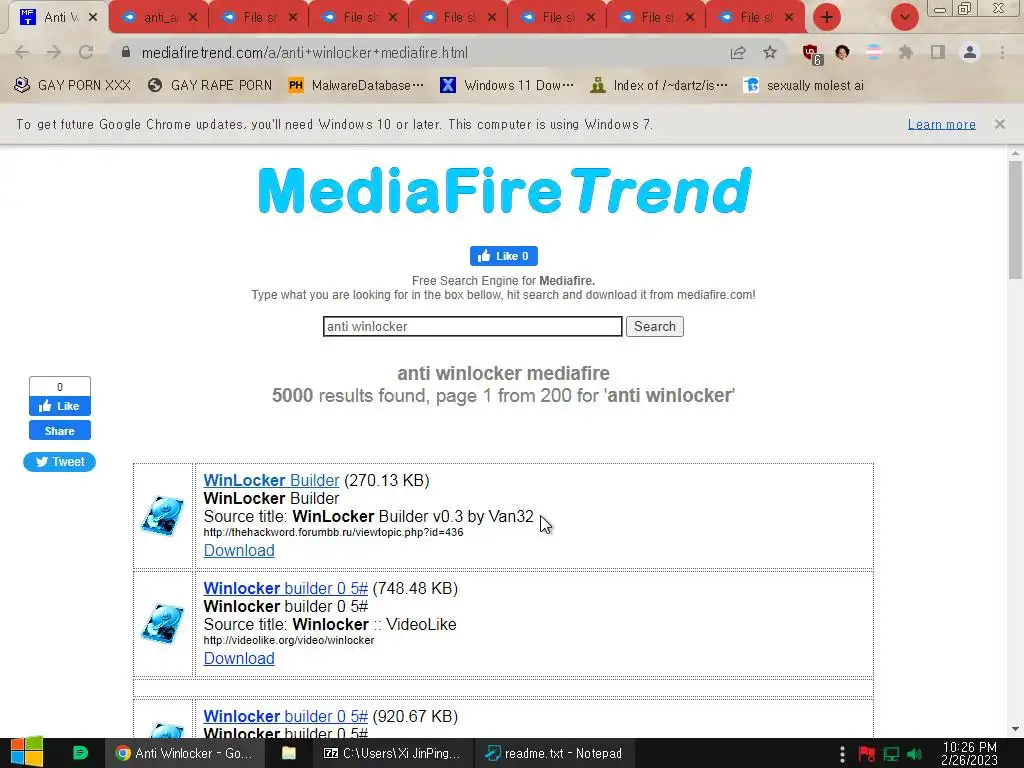This screenshot has width=1024, height=768.
Task: Click Download under WinLocker Builder v0.3
Action: [x=239, y=551]
